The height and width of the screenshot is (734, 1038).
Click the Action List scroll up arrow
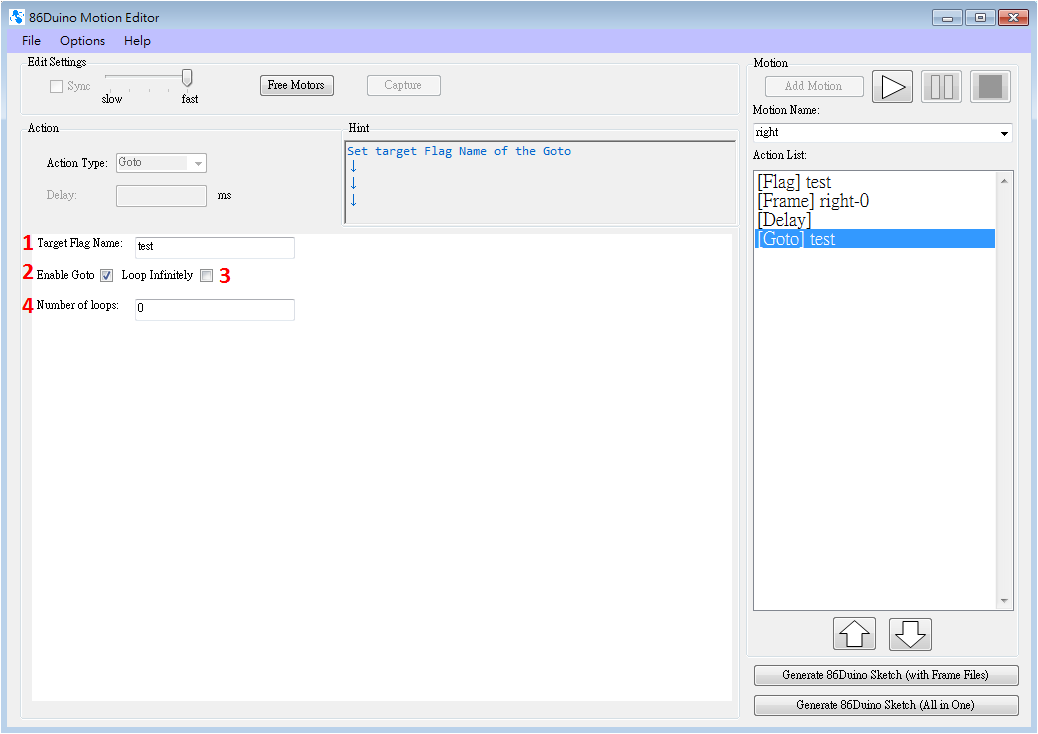1004,181
